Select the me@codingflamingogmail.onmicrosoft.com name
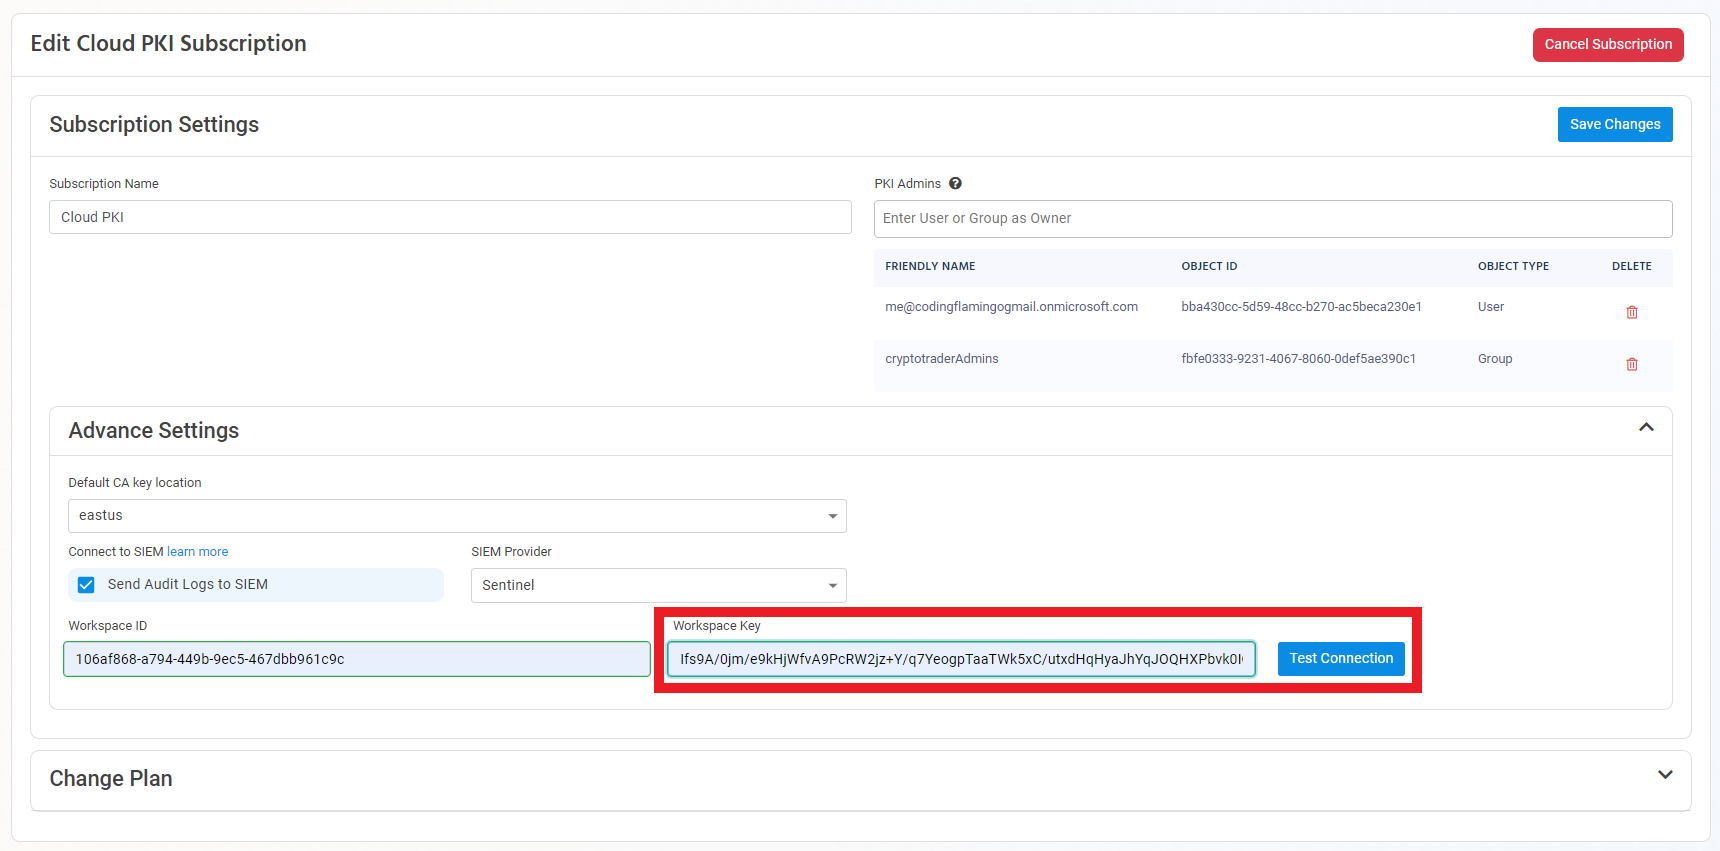1720x851 pixels. 1011,307
